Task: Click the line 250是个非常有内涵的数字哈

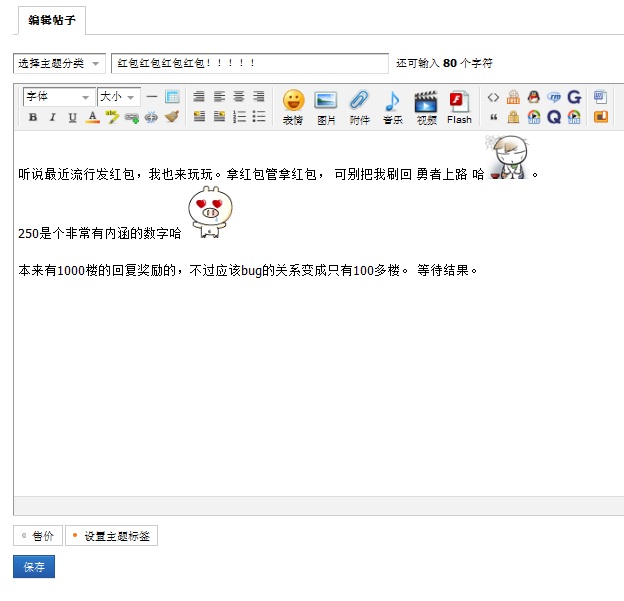Action: [99, 233]
